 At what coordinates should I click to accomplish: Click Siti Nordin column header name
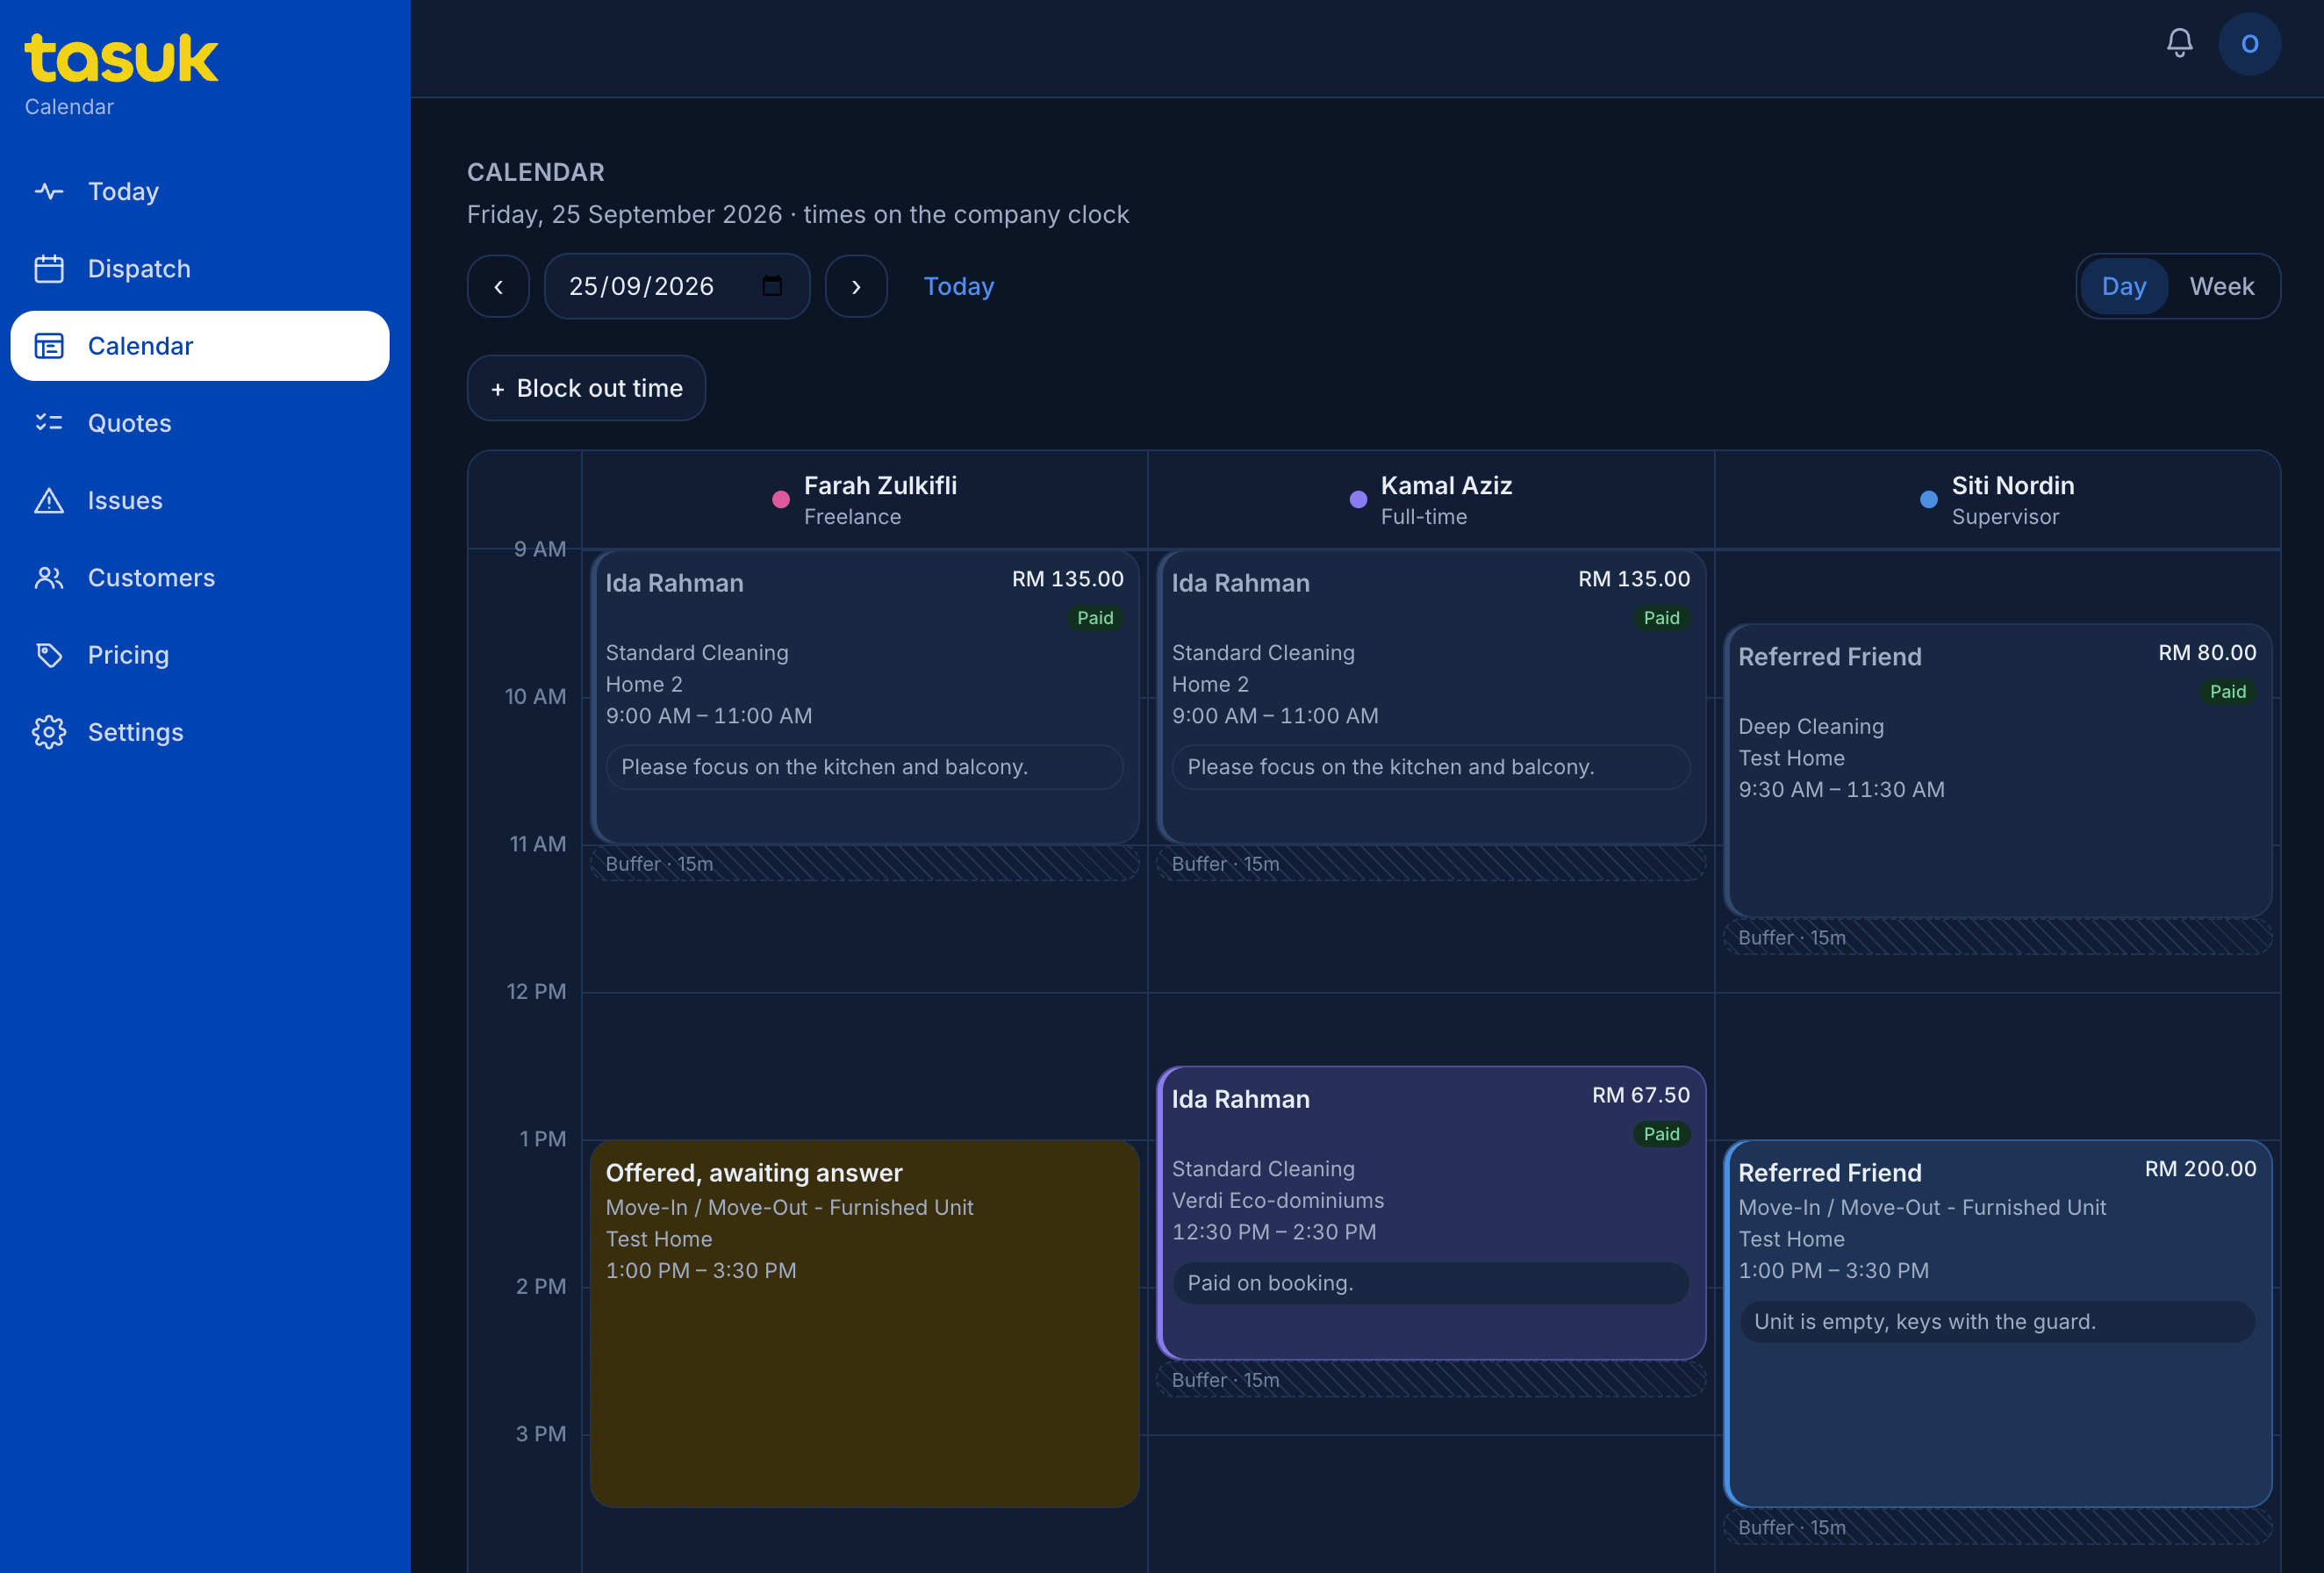tap(2013, 486)
